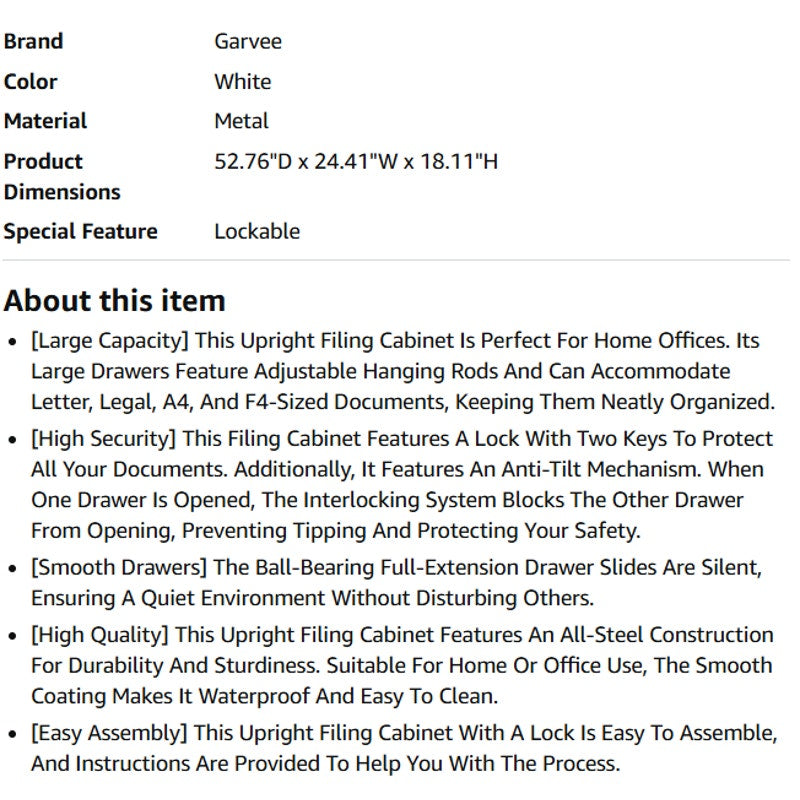Click the Brand label
The width and height of the screenshot is (800, 800).
(33, 41)
